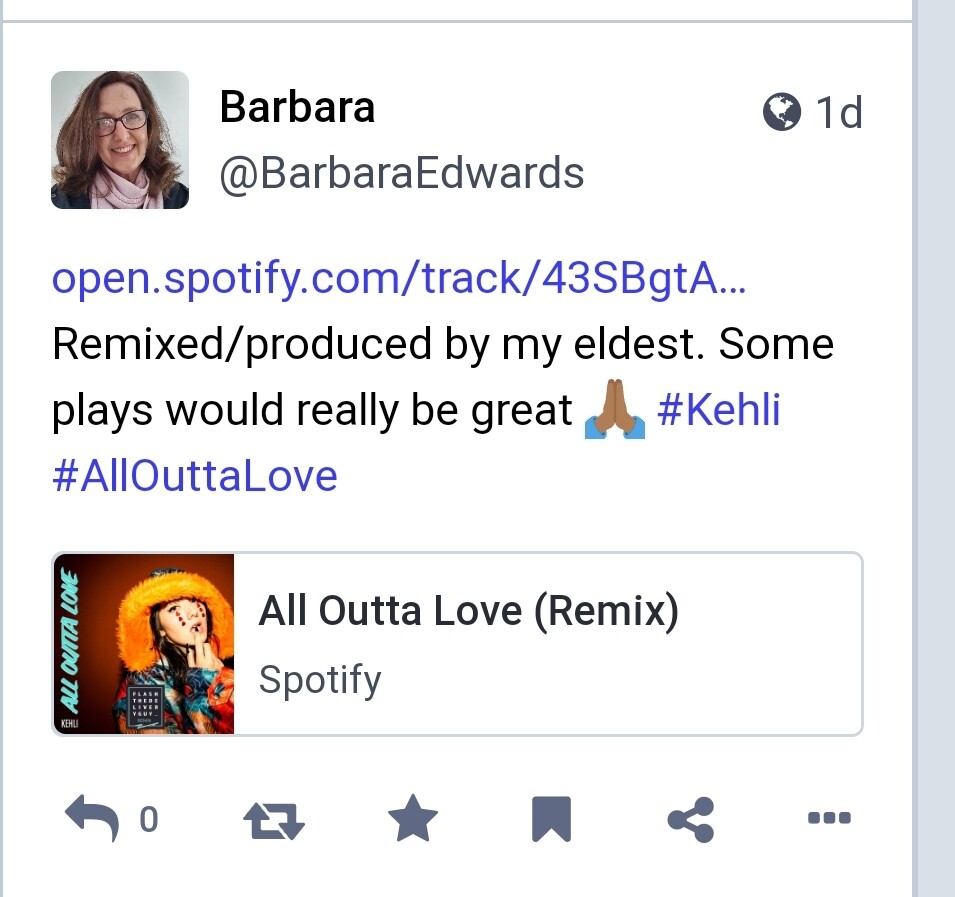Click the globe public-visibility icon
Viewport: 955px width, 897px height.
(782, 112)
